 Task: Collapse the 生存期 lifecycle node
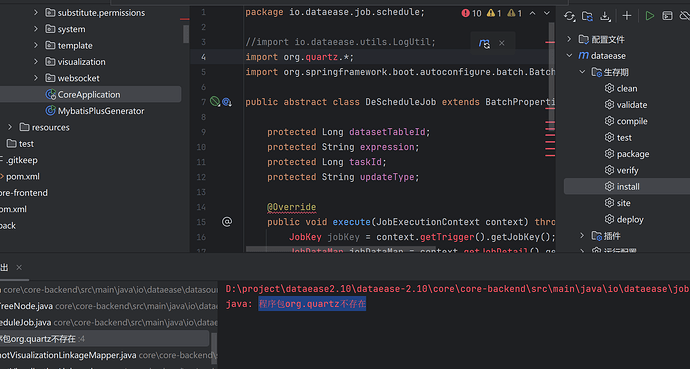pos(582,72)
